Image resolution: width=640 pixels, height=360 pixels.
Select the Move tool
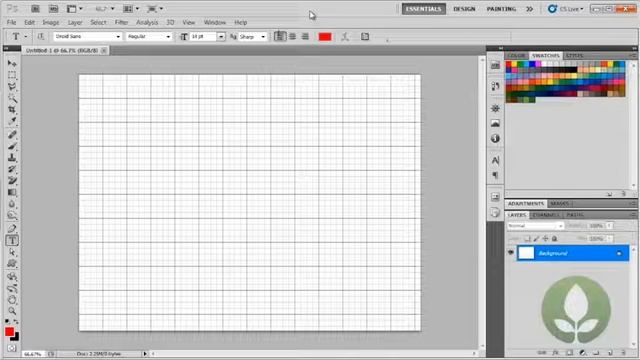12,63
